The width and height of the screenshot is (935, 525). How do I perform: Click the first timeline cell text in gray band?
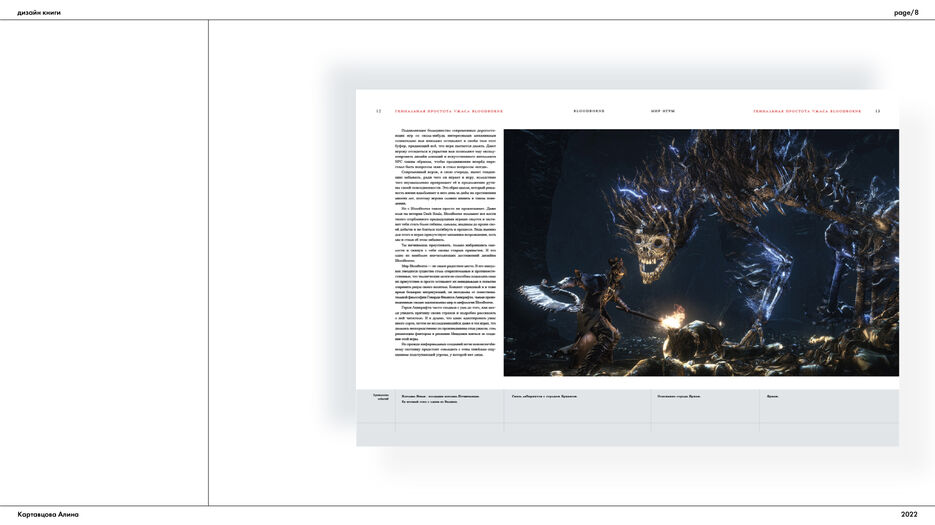click(440, 399)
